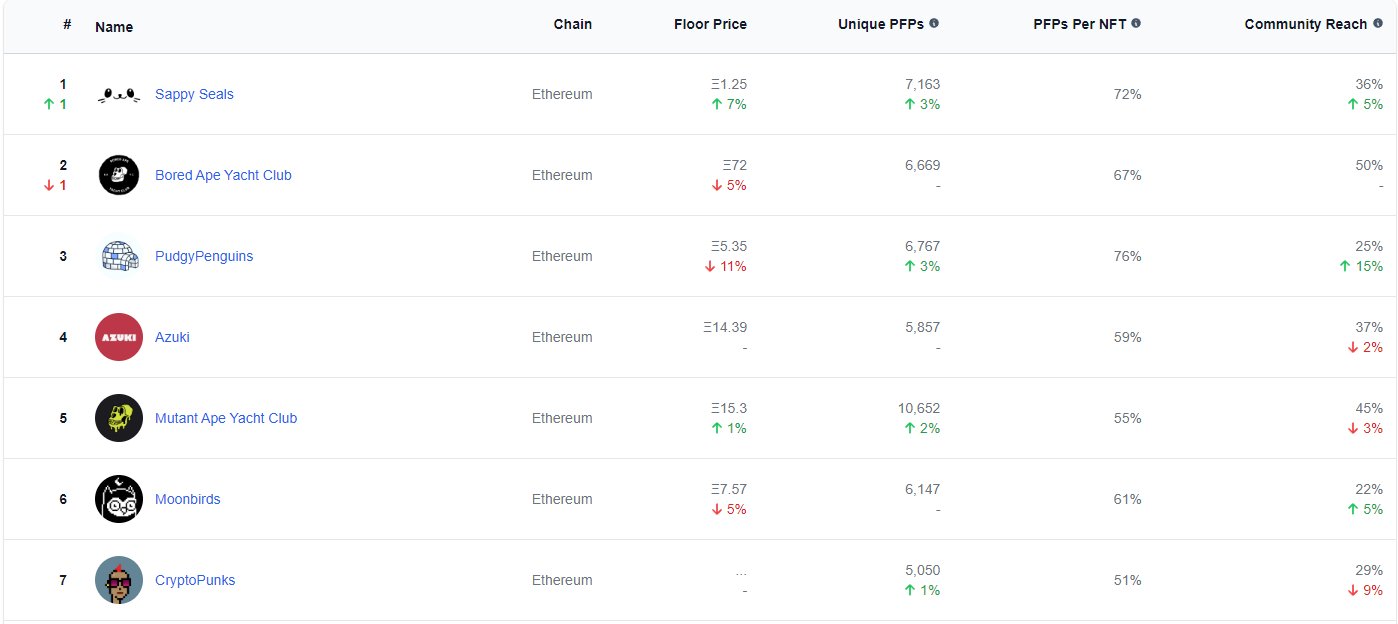Click the PudgyPenguins igloo logo
This screenshot has width=1398, height=624.
119,256
